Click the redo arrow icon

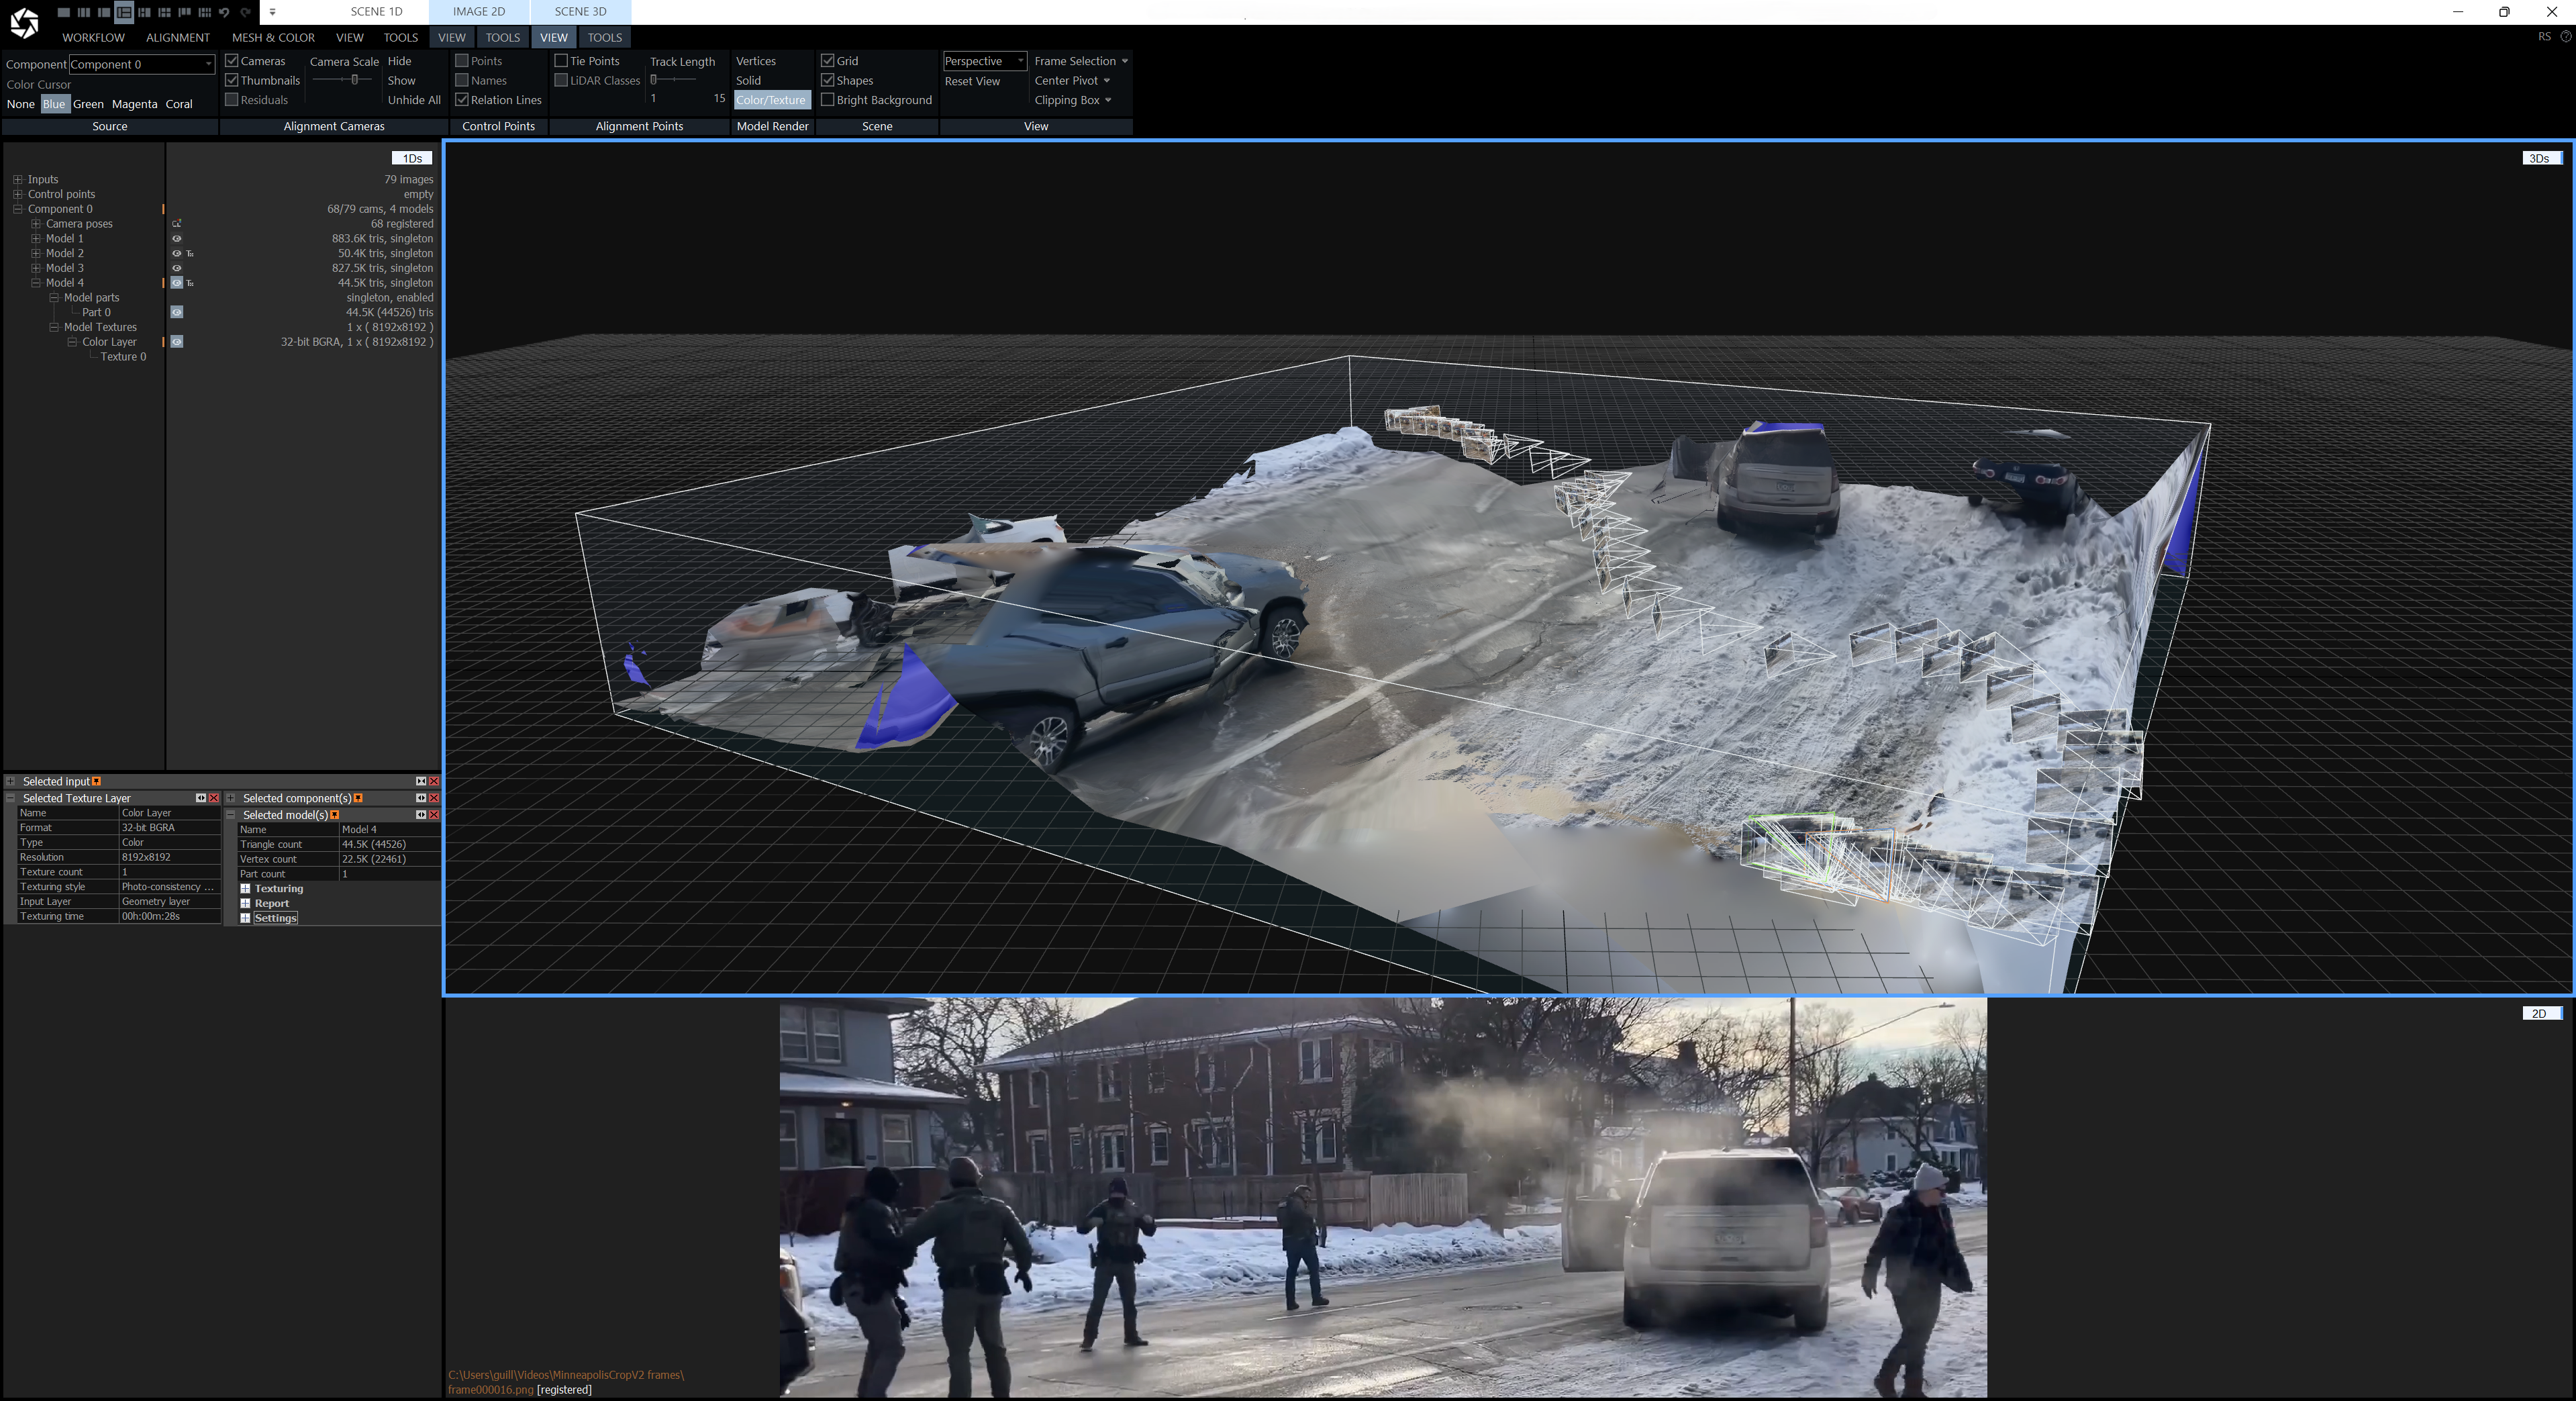pos(245,12)
